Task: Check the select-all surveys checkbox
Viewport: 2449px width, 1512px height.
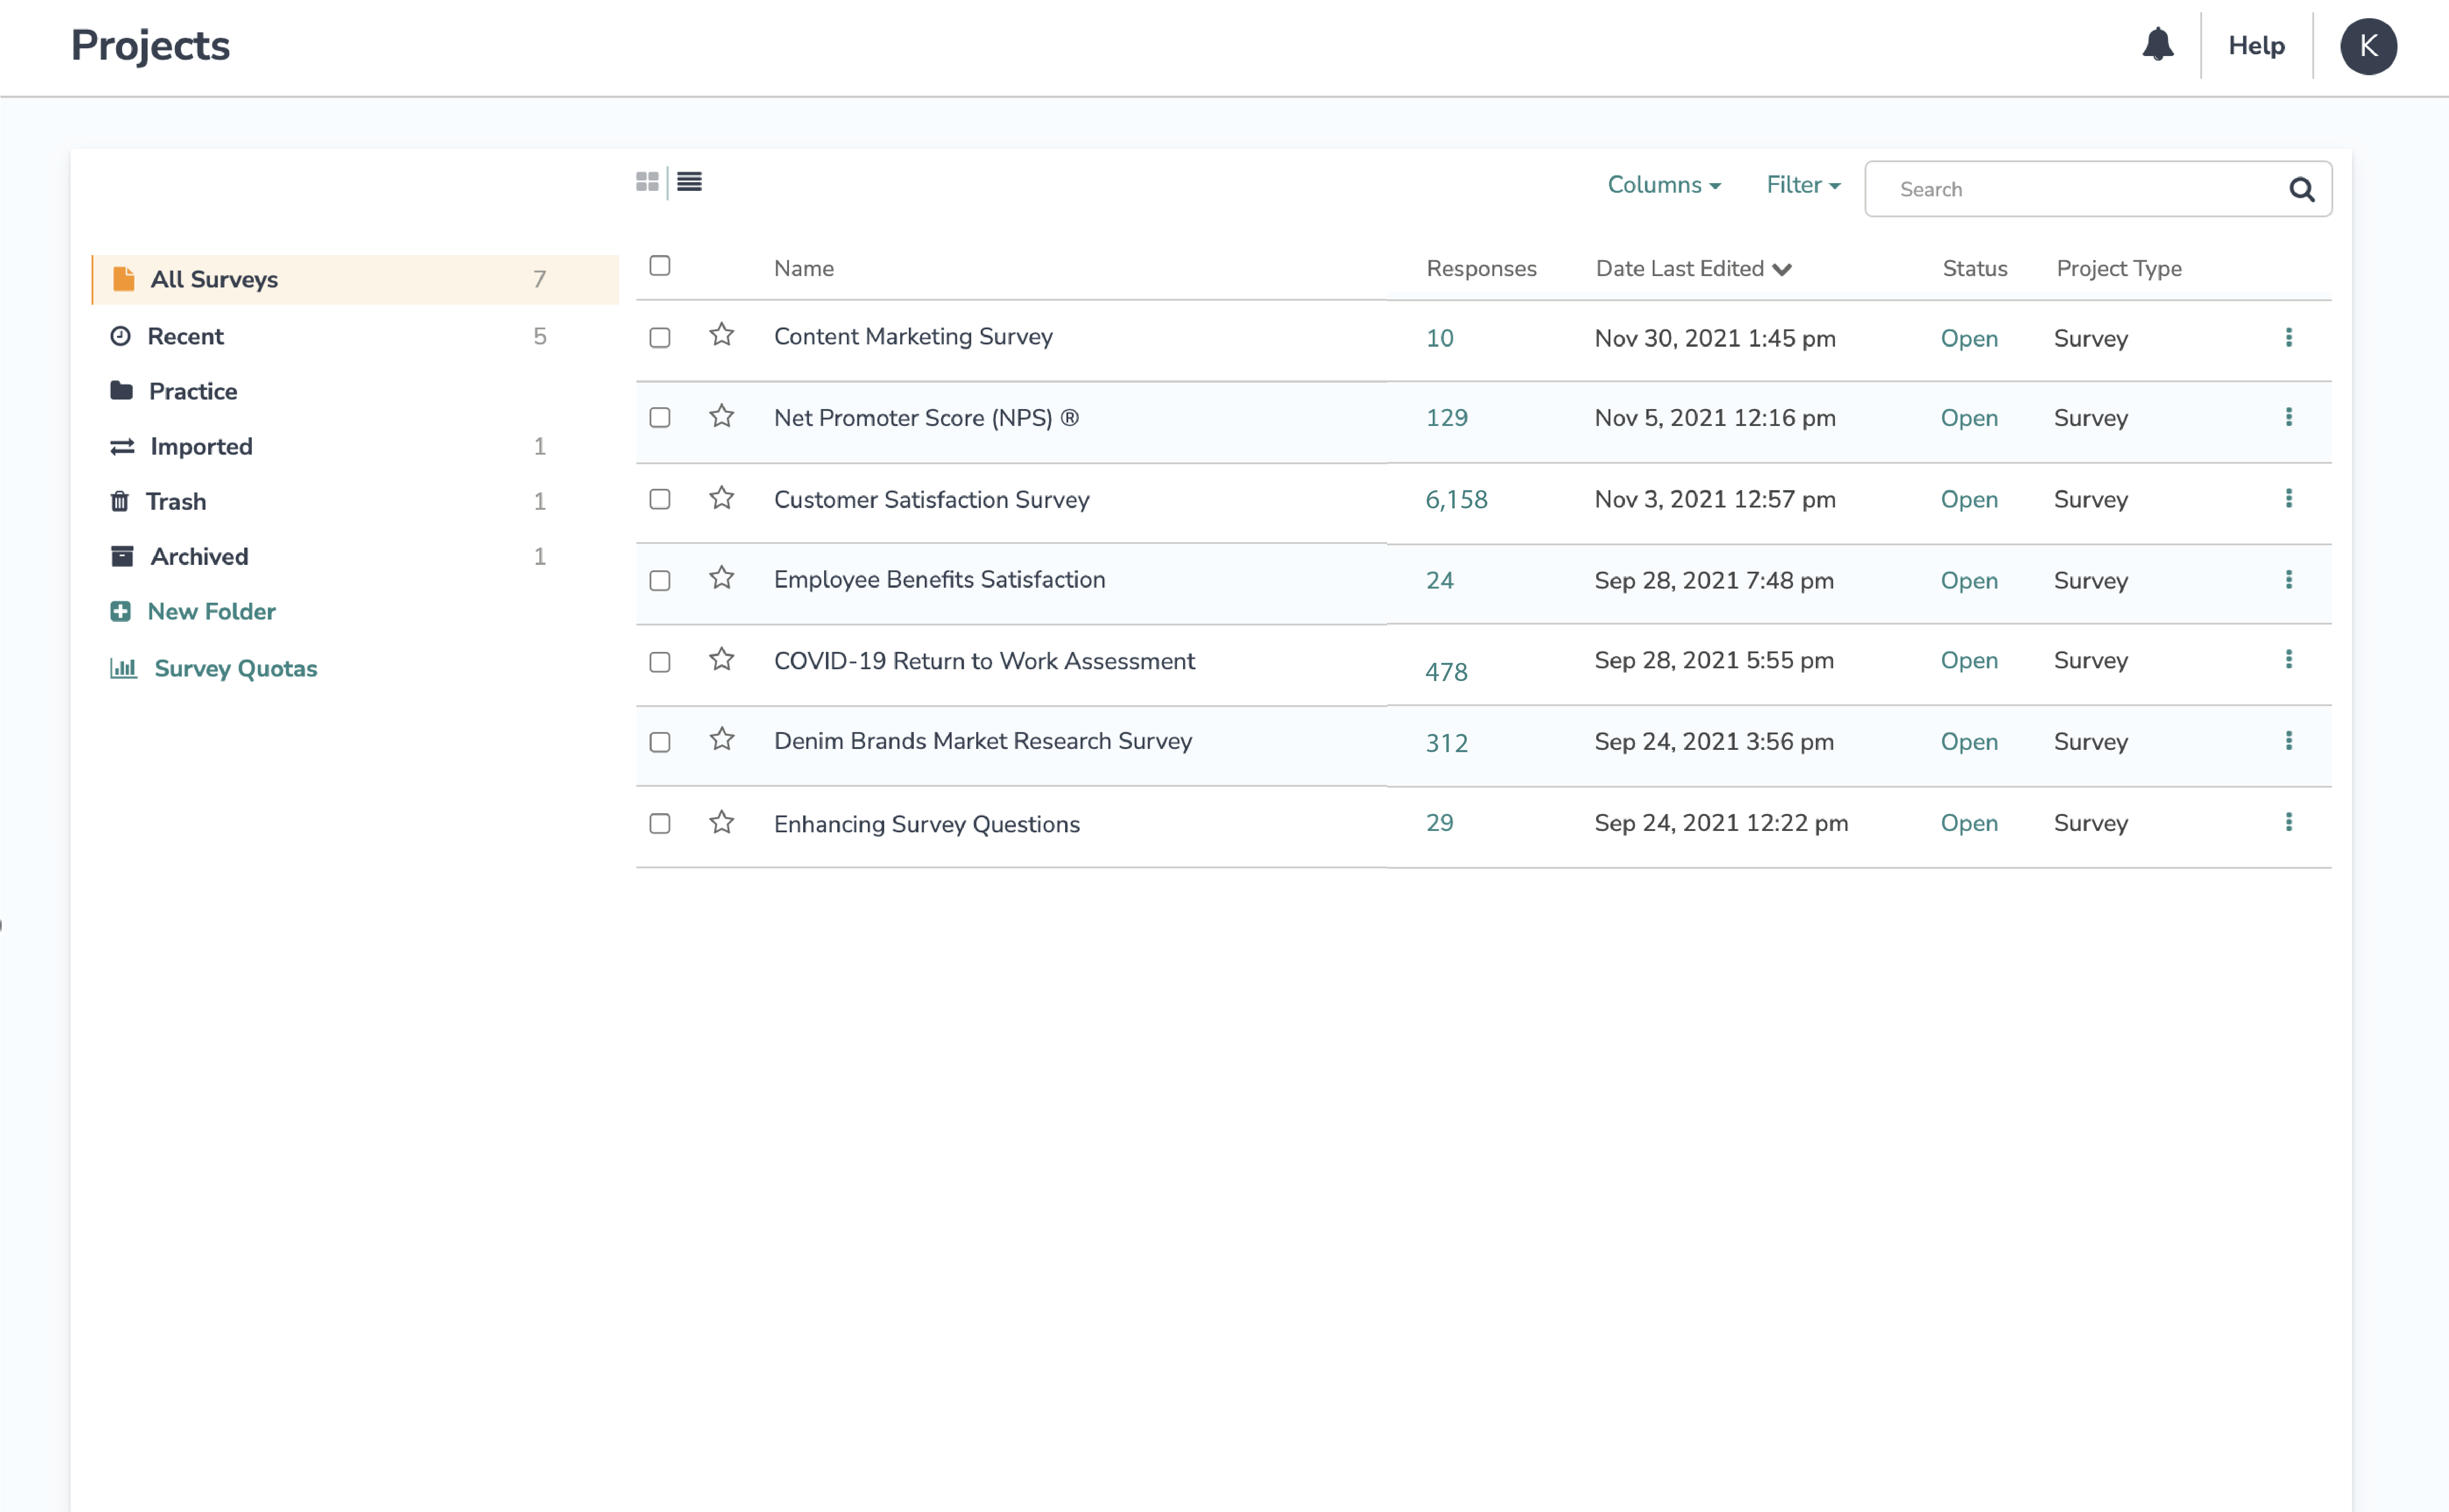Action: point(659,266)
